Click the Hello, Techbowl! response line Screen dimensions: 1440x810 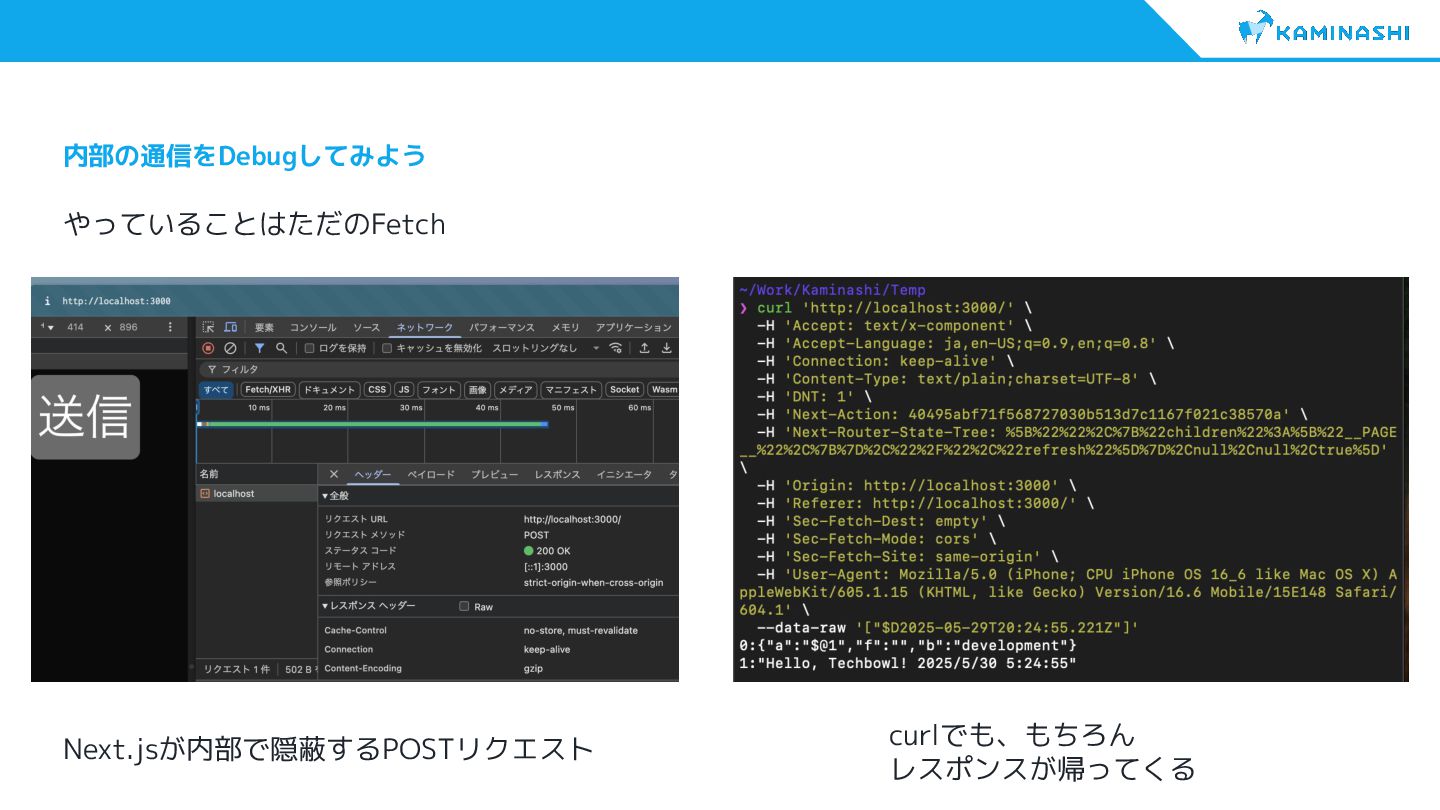[908, 663]
